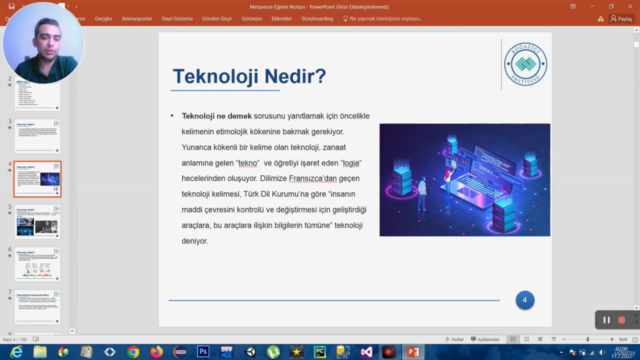
Task: Zoom out with the minus button
Action: click(x=564, y=339)
